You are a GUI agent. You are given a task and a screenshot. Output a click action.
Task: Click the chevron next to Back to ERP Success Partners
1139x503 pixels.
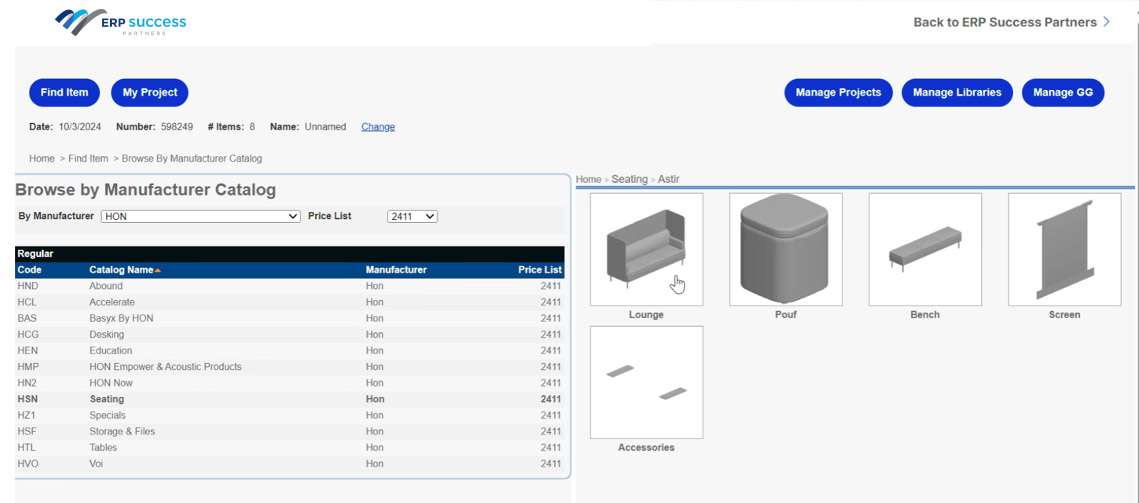[1106, 22]
